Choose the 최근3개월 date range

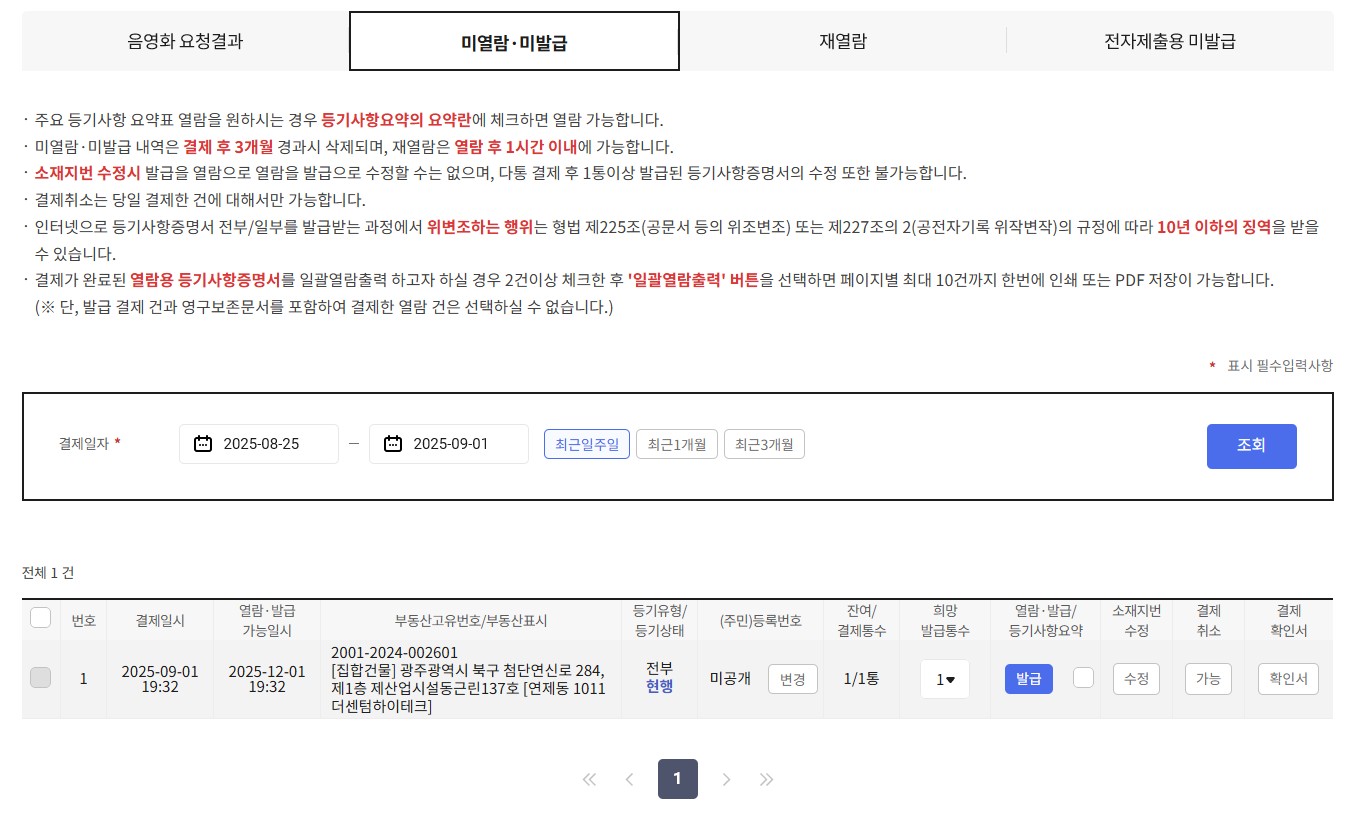764,444
